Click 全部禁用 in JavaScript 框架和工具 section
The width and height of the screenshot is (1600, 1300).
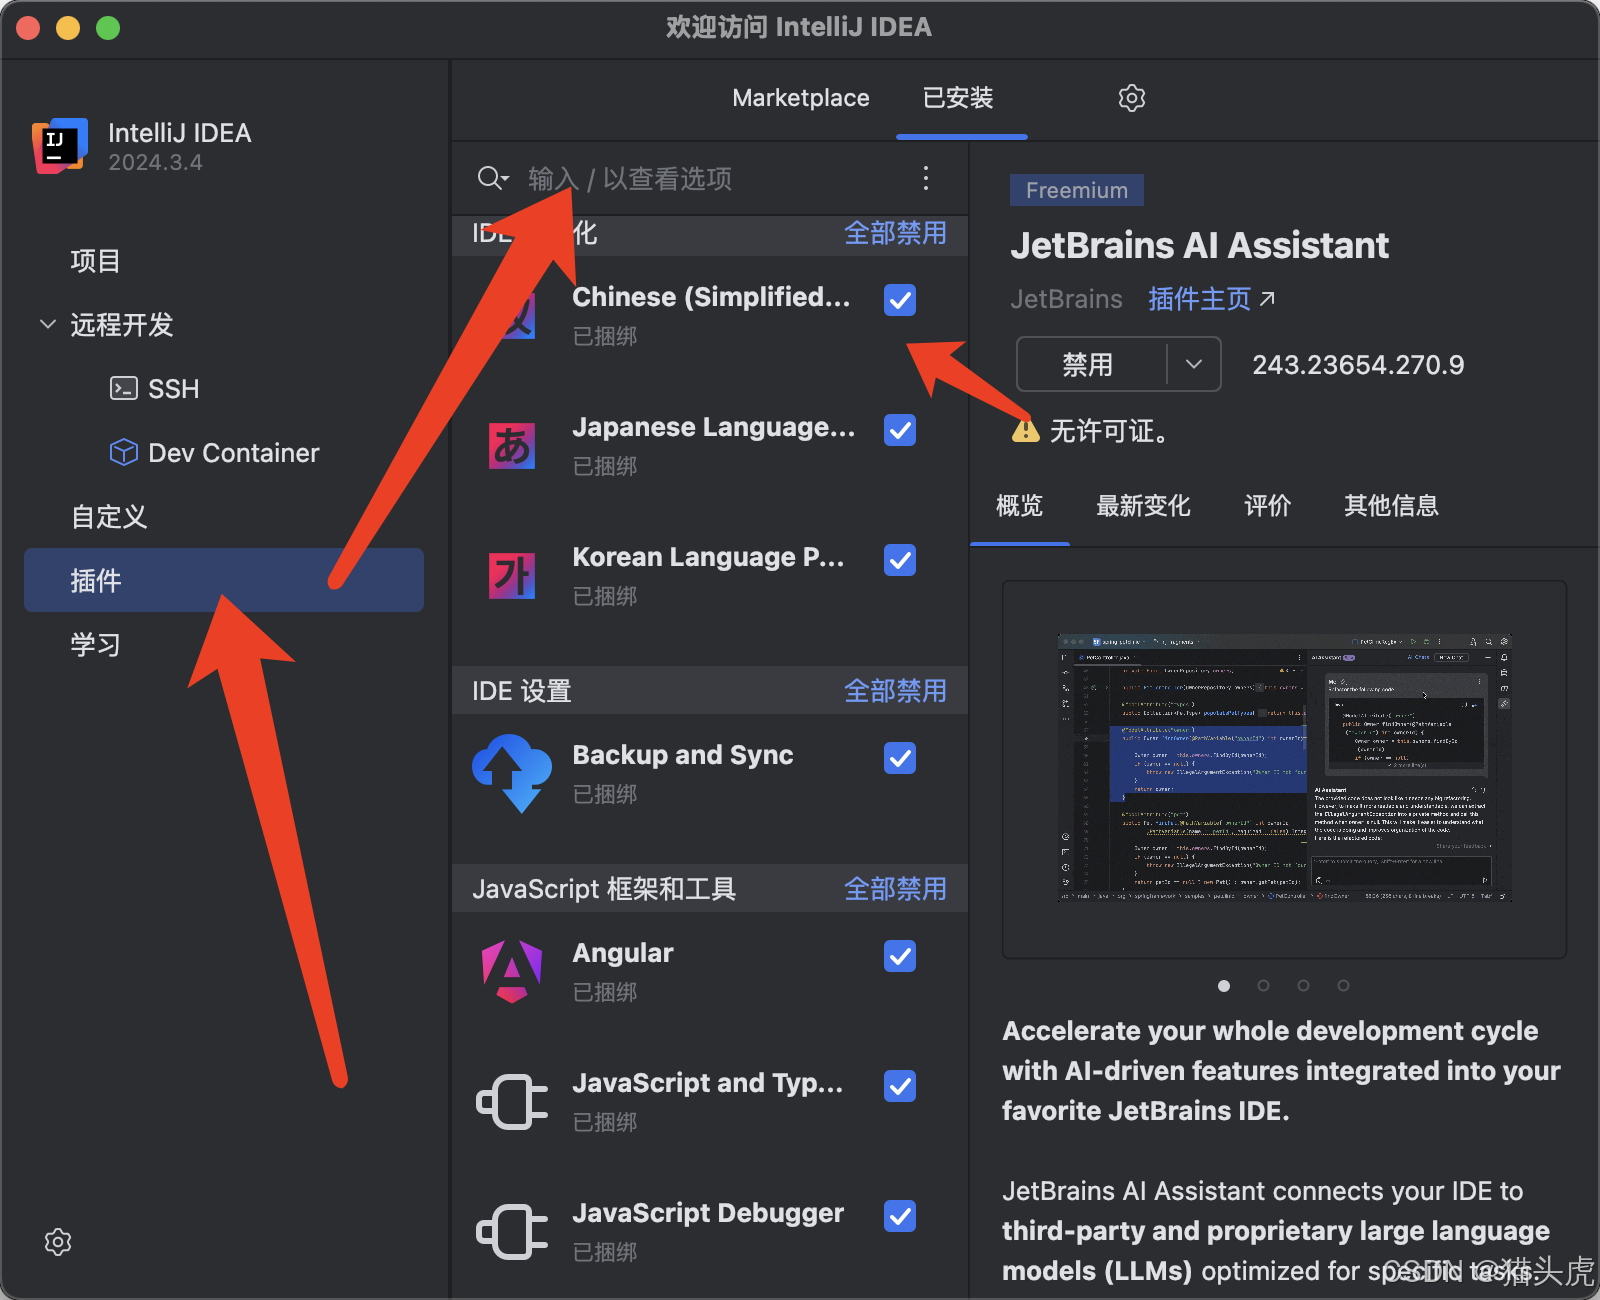pos(895,889)
